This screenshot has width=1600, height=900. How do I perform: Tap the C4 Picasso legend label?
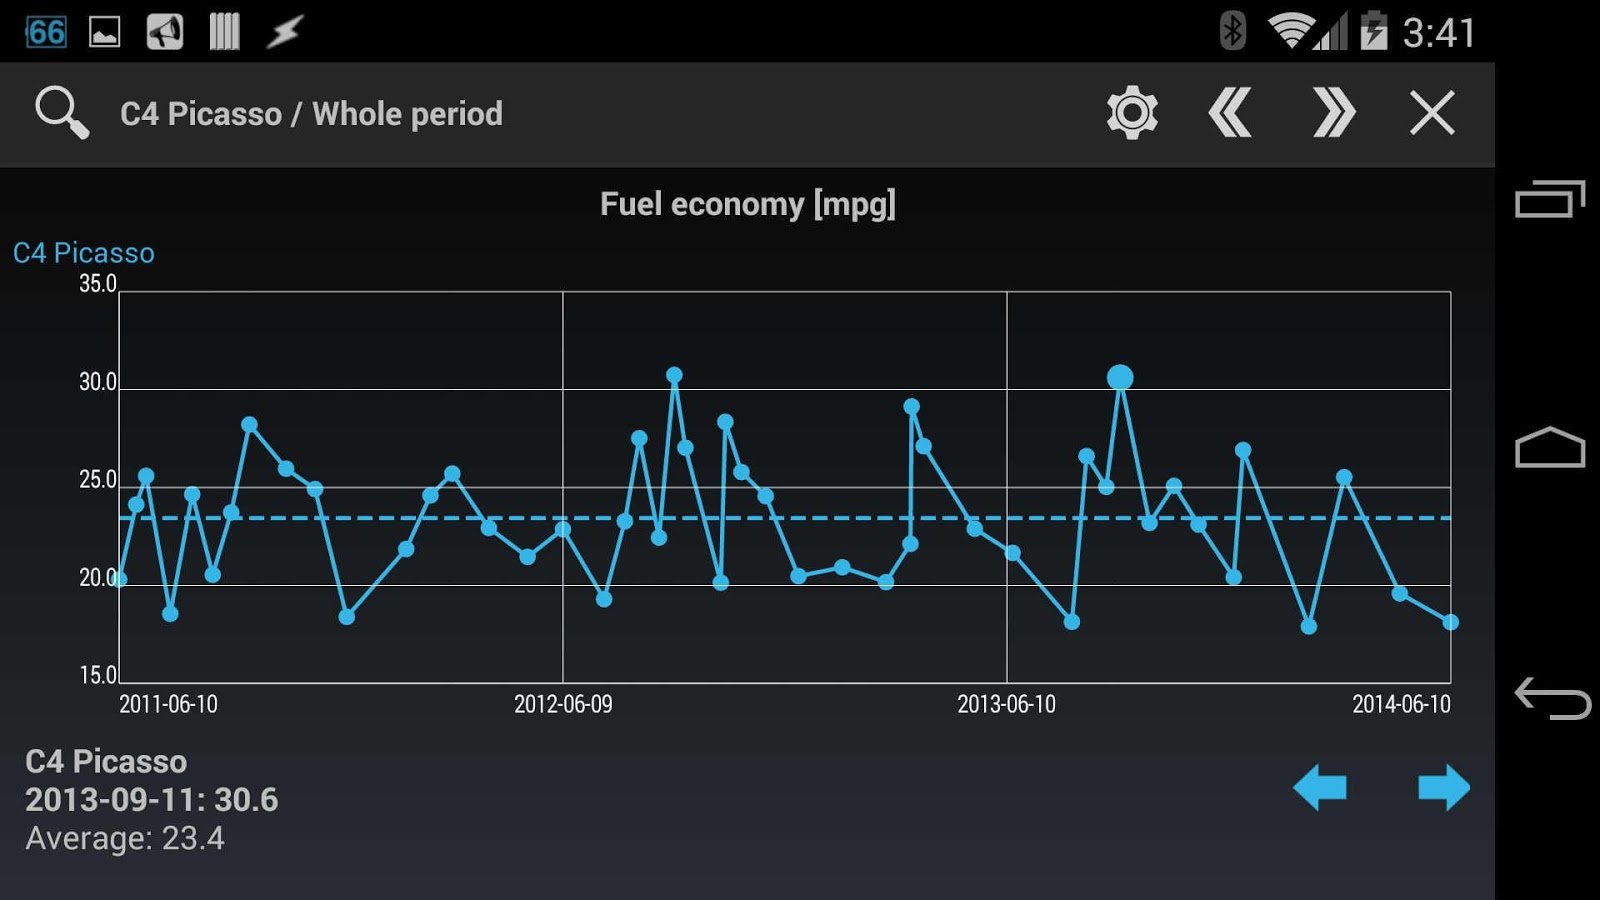(84, 253)
